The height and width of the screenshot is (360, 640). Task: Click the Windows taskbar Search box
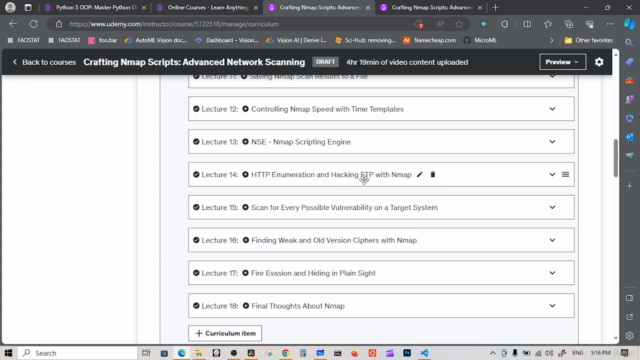[x=78, y=353]
